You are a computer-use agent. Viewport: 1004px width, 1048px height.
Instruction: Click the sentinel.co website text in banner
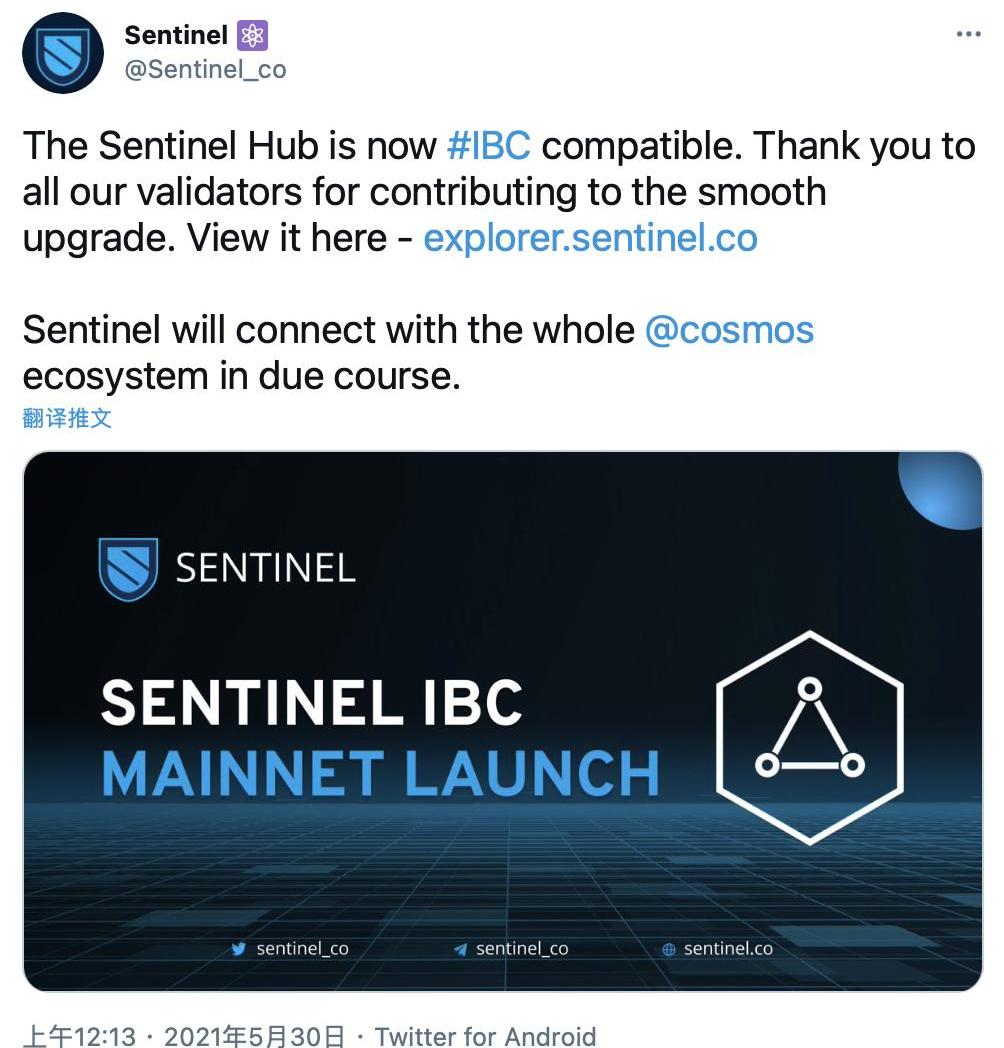728,948
